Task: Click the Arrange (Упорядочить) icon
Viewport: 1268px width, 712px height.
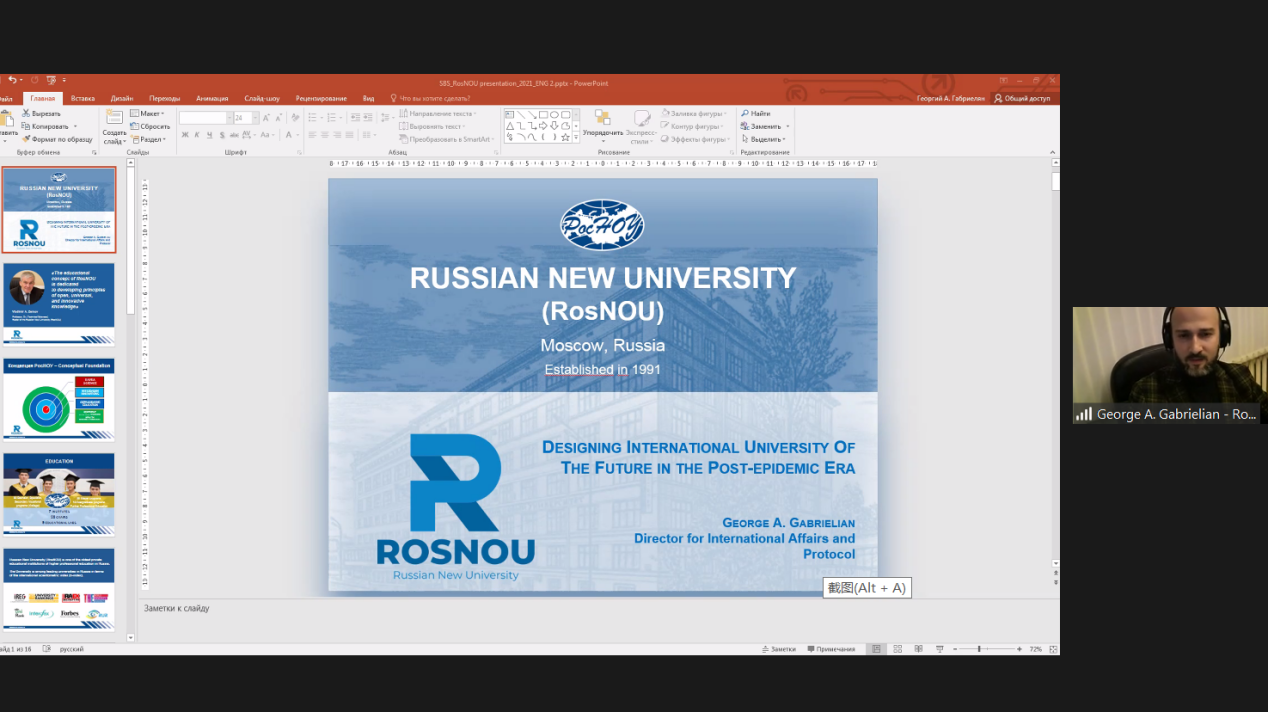Action: pyautogui.click(x=603, y=117)
